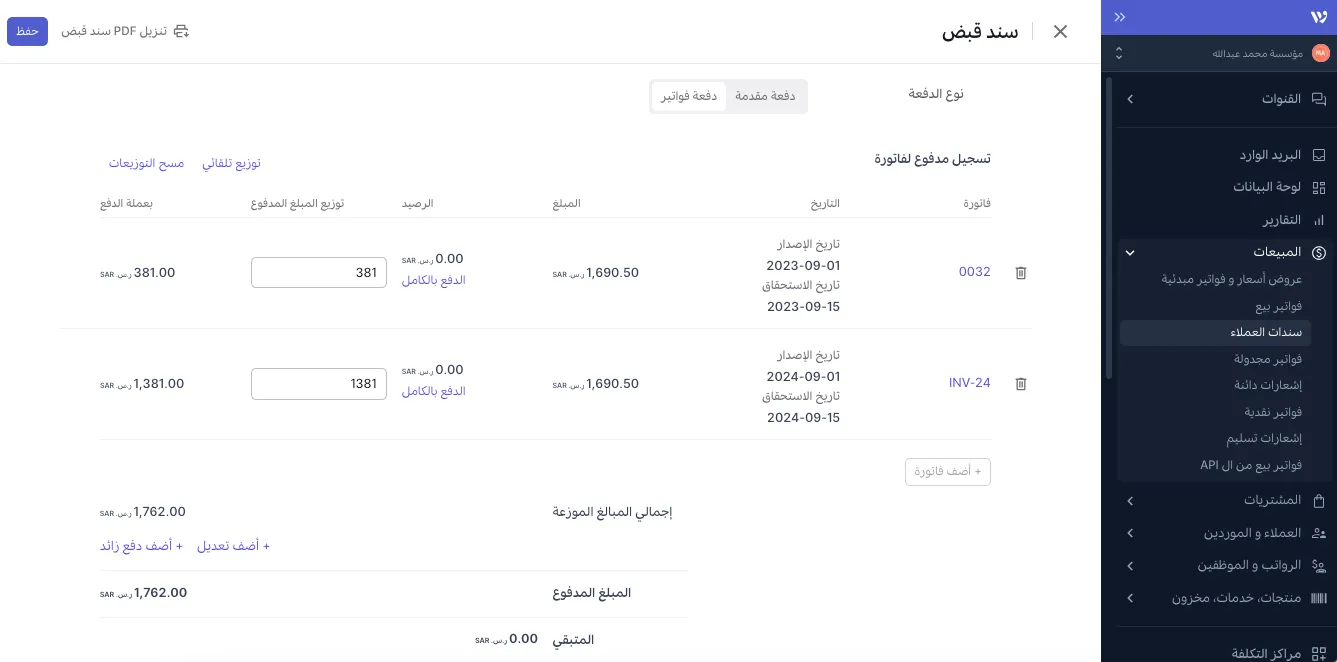
Task: Open القنوات via the chat icon
Action: point(1319,99)
